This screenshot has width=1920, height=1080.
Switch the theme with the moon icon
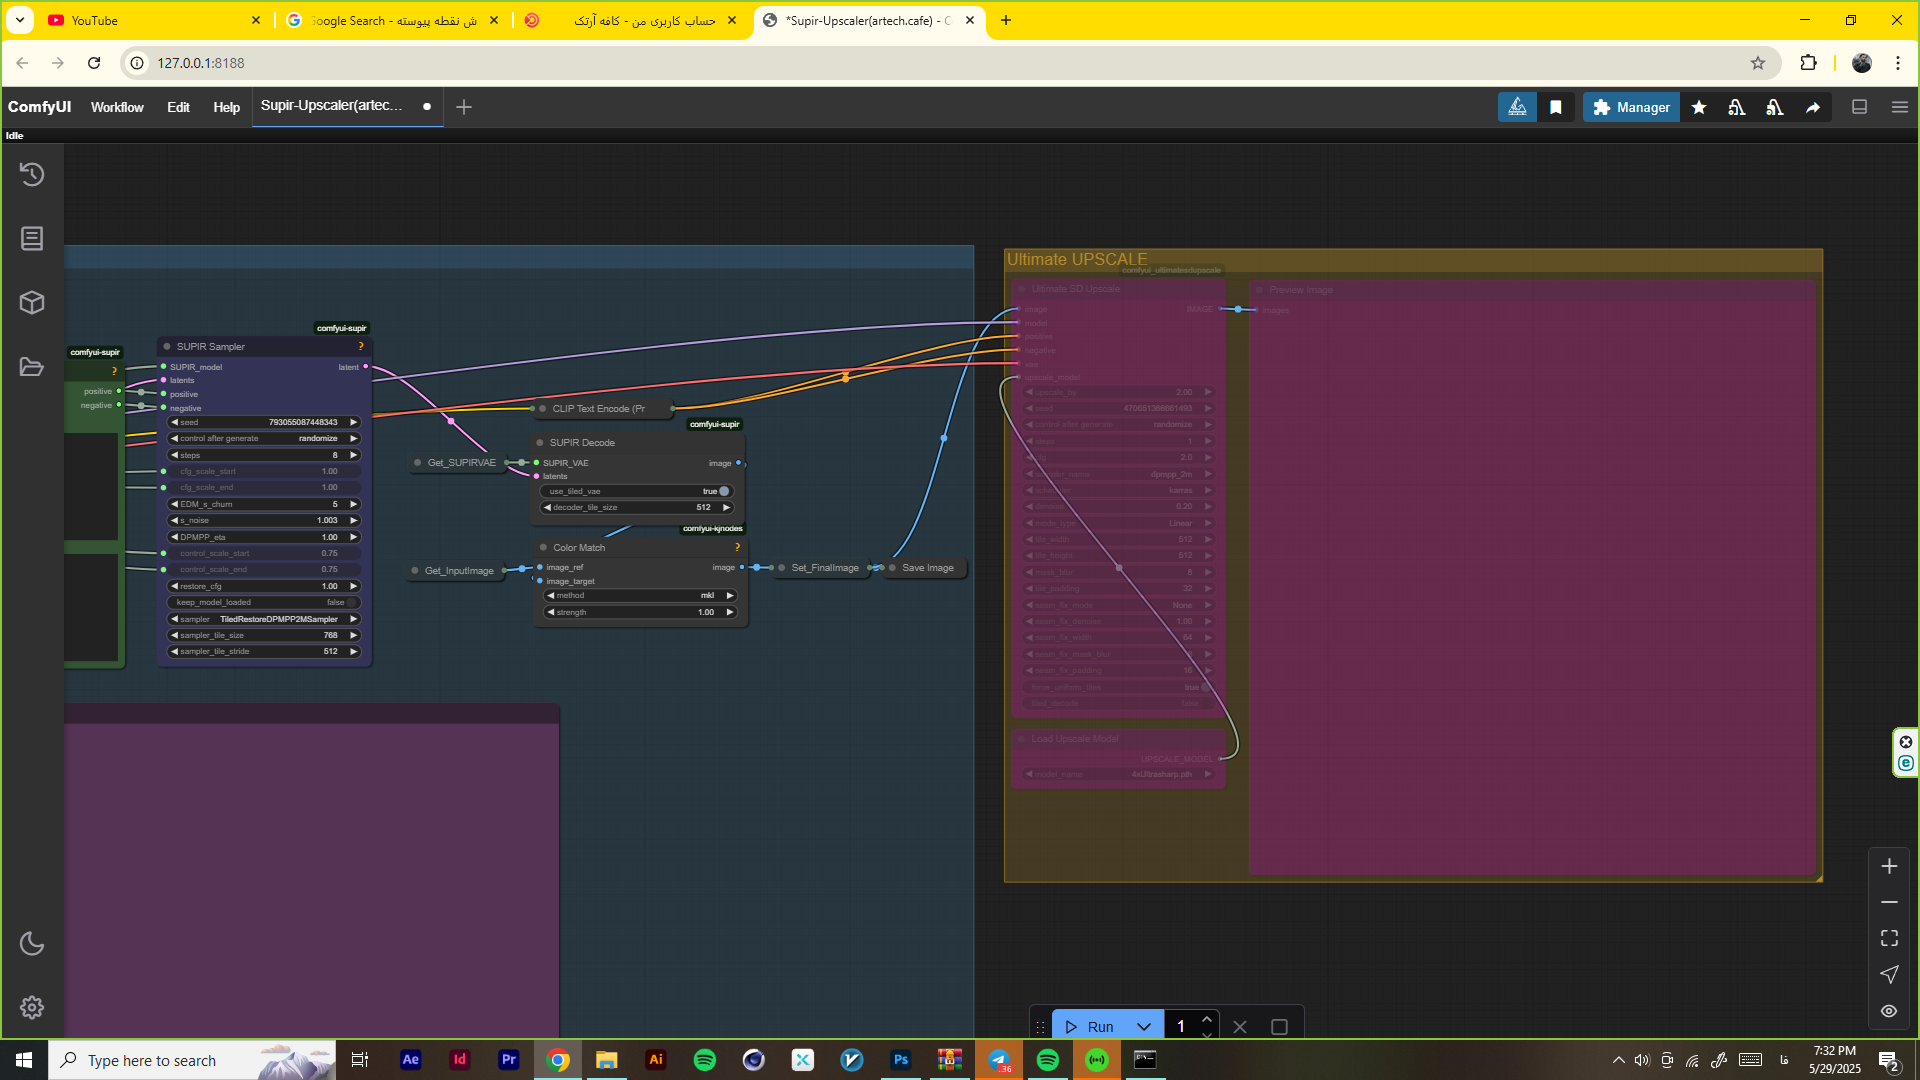pyautogui.click(x=32, y=943)
